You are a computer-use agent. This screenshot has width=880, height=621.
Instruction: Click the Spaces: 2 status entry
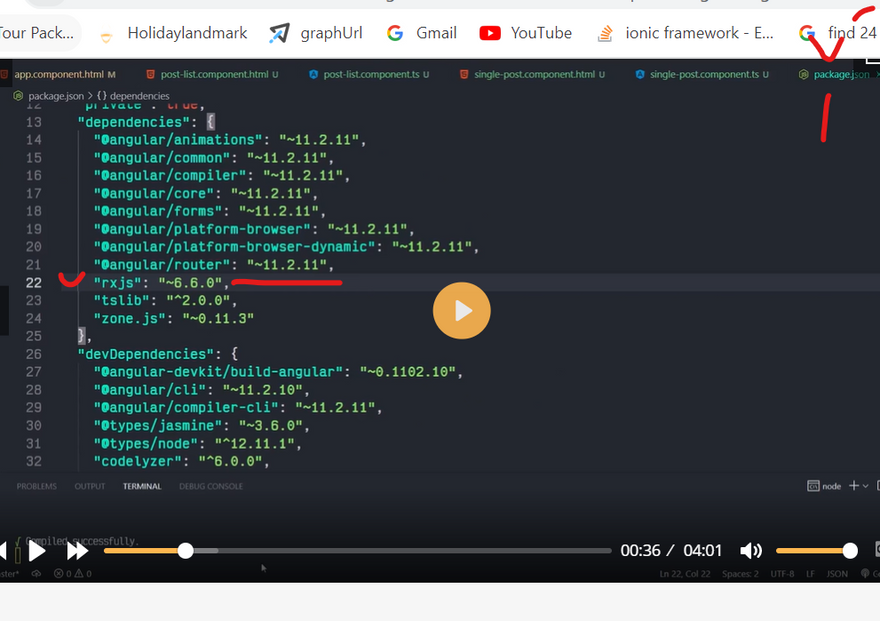740,574
